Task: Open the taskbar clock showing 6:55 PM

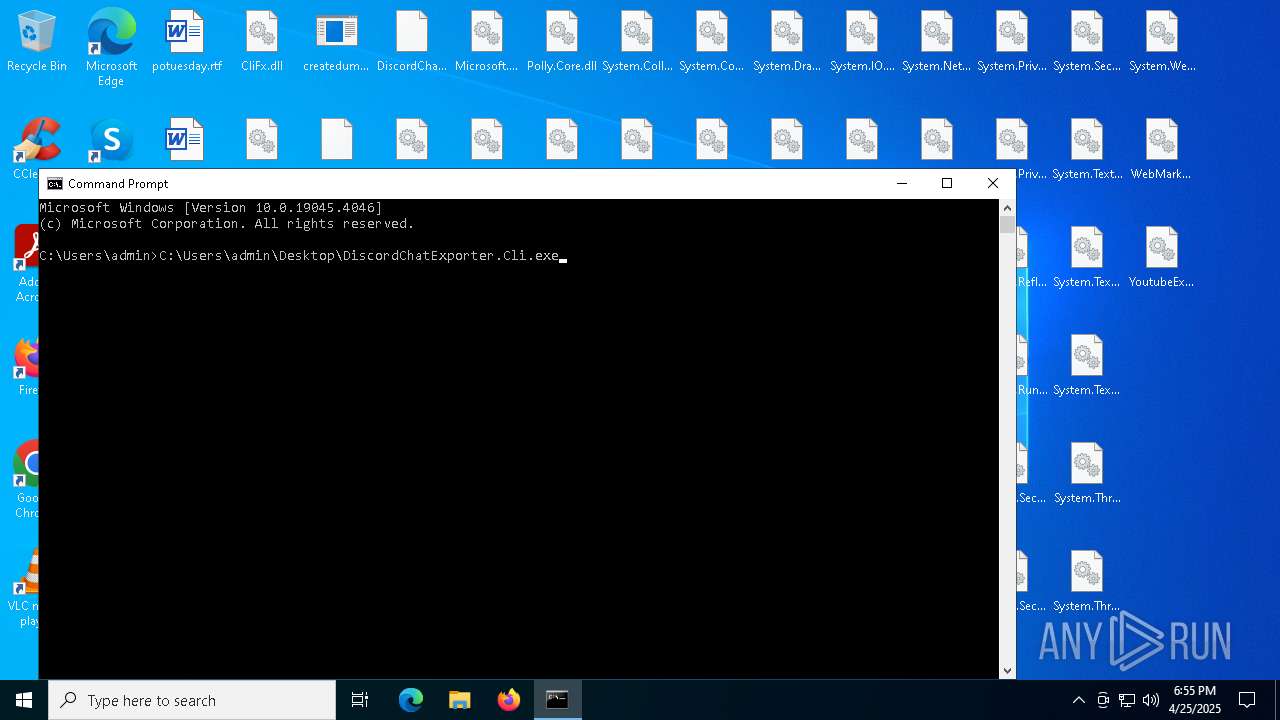Action: [x=1195, y=700]
